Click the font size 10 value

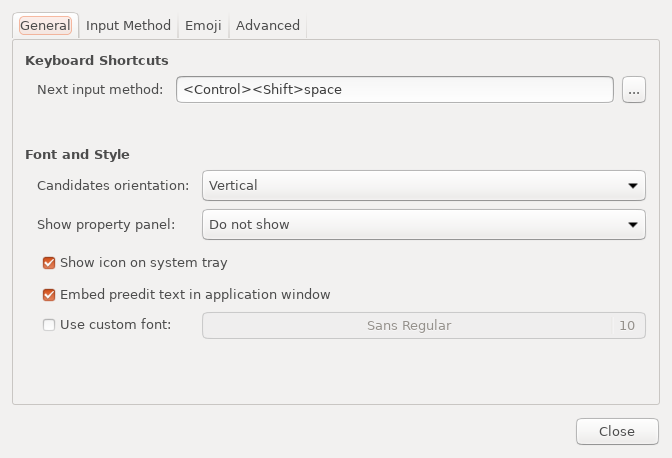[627, 326]
